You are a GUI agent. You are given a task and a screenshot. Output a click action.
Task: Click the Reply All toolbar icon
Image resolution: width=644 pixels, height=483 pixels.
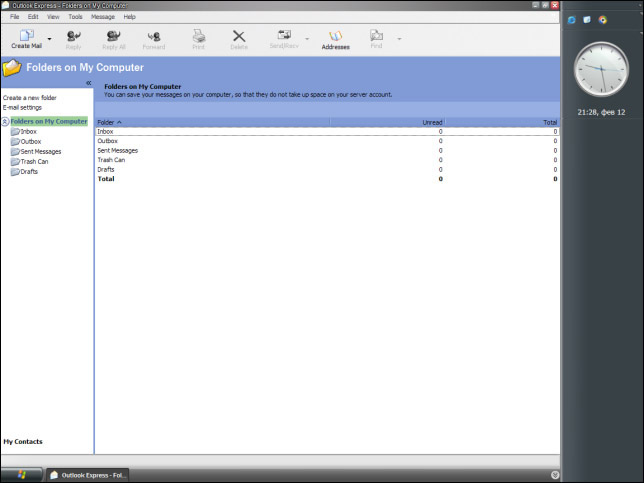(x=113, y=36)
